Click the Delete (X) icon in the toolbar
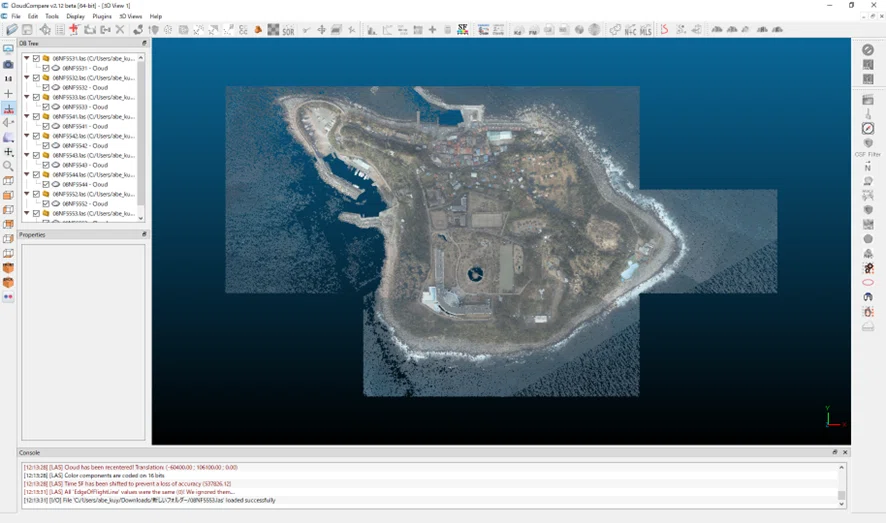886x523 pixels. click(x=120, y=29)
